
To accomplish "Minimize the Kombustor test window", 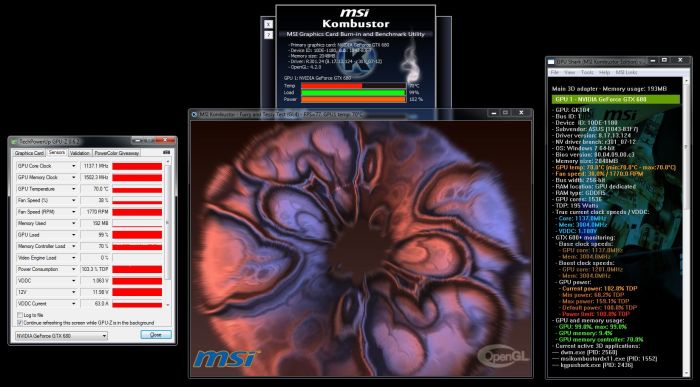I will pos(493,113).
